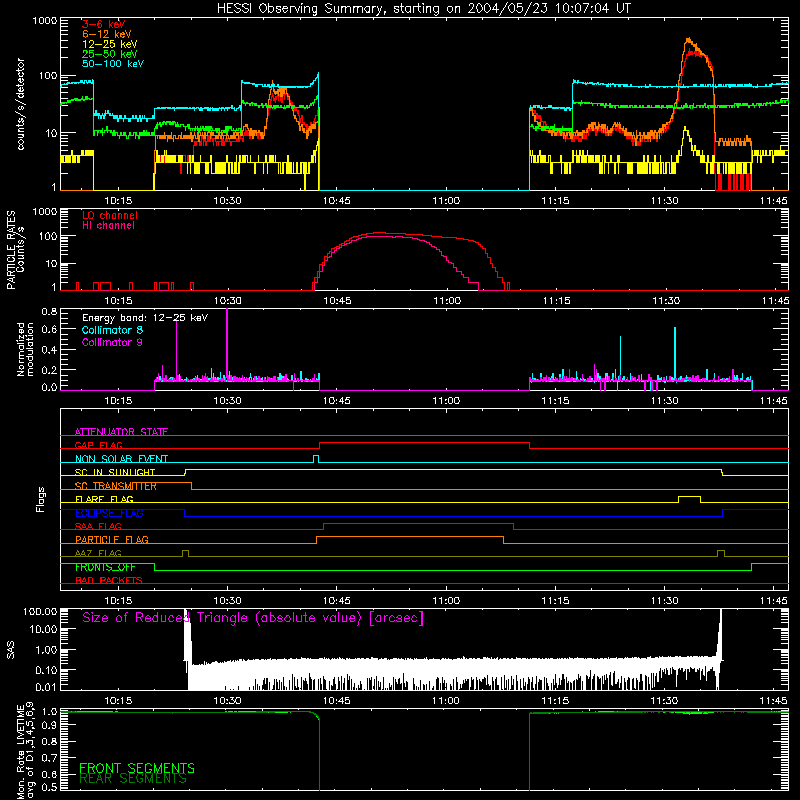
Task: Select the Collimator 8 legend entry
Action: [x=112, y=330]
